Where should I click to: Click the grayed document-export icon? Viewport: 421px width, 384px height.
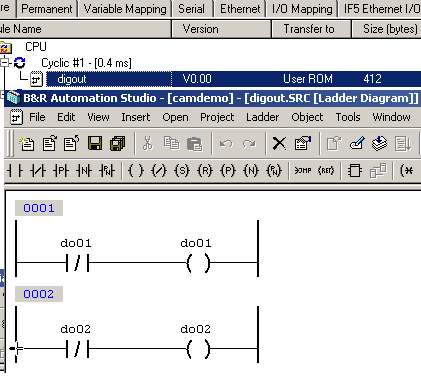pos(334,144)
